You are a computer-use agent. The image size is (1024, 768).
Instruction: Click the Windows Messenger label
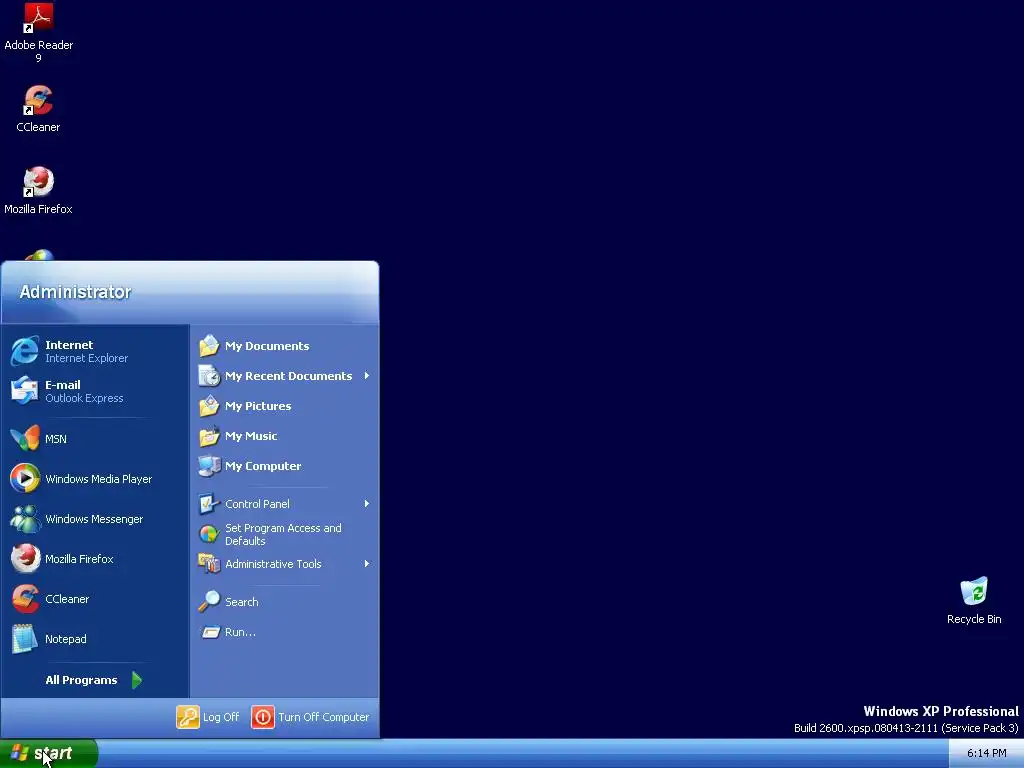pyautogui.click(x=94, y=519)
